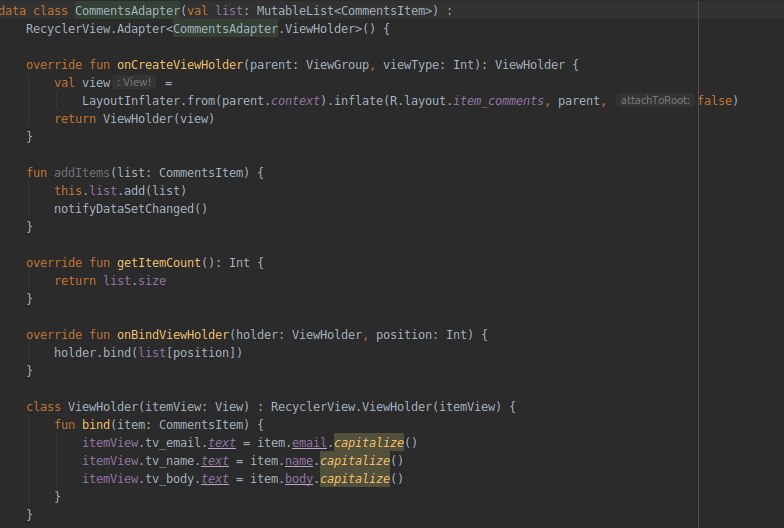Click highlighted capitalize on the body line
Viewport: 784px width, 528px height.
354,478
